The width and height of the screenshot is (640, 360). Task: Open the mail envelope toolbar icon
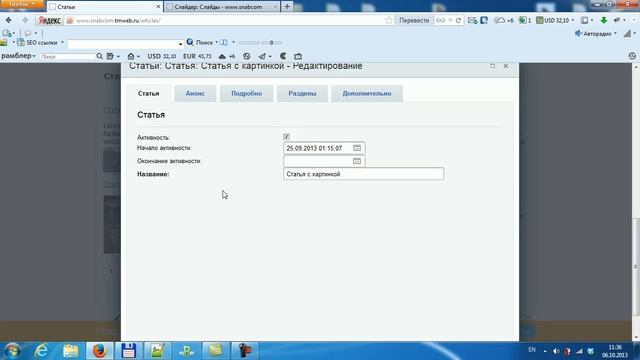tap(472, 20)
